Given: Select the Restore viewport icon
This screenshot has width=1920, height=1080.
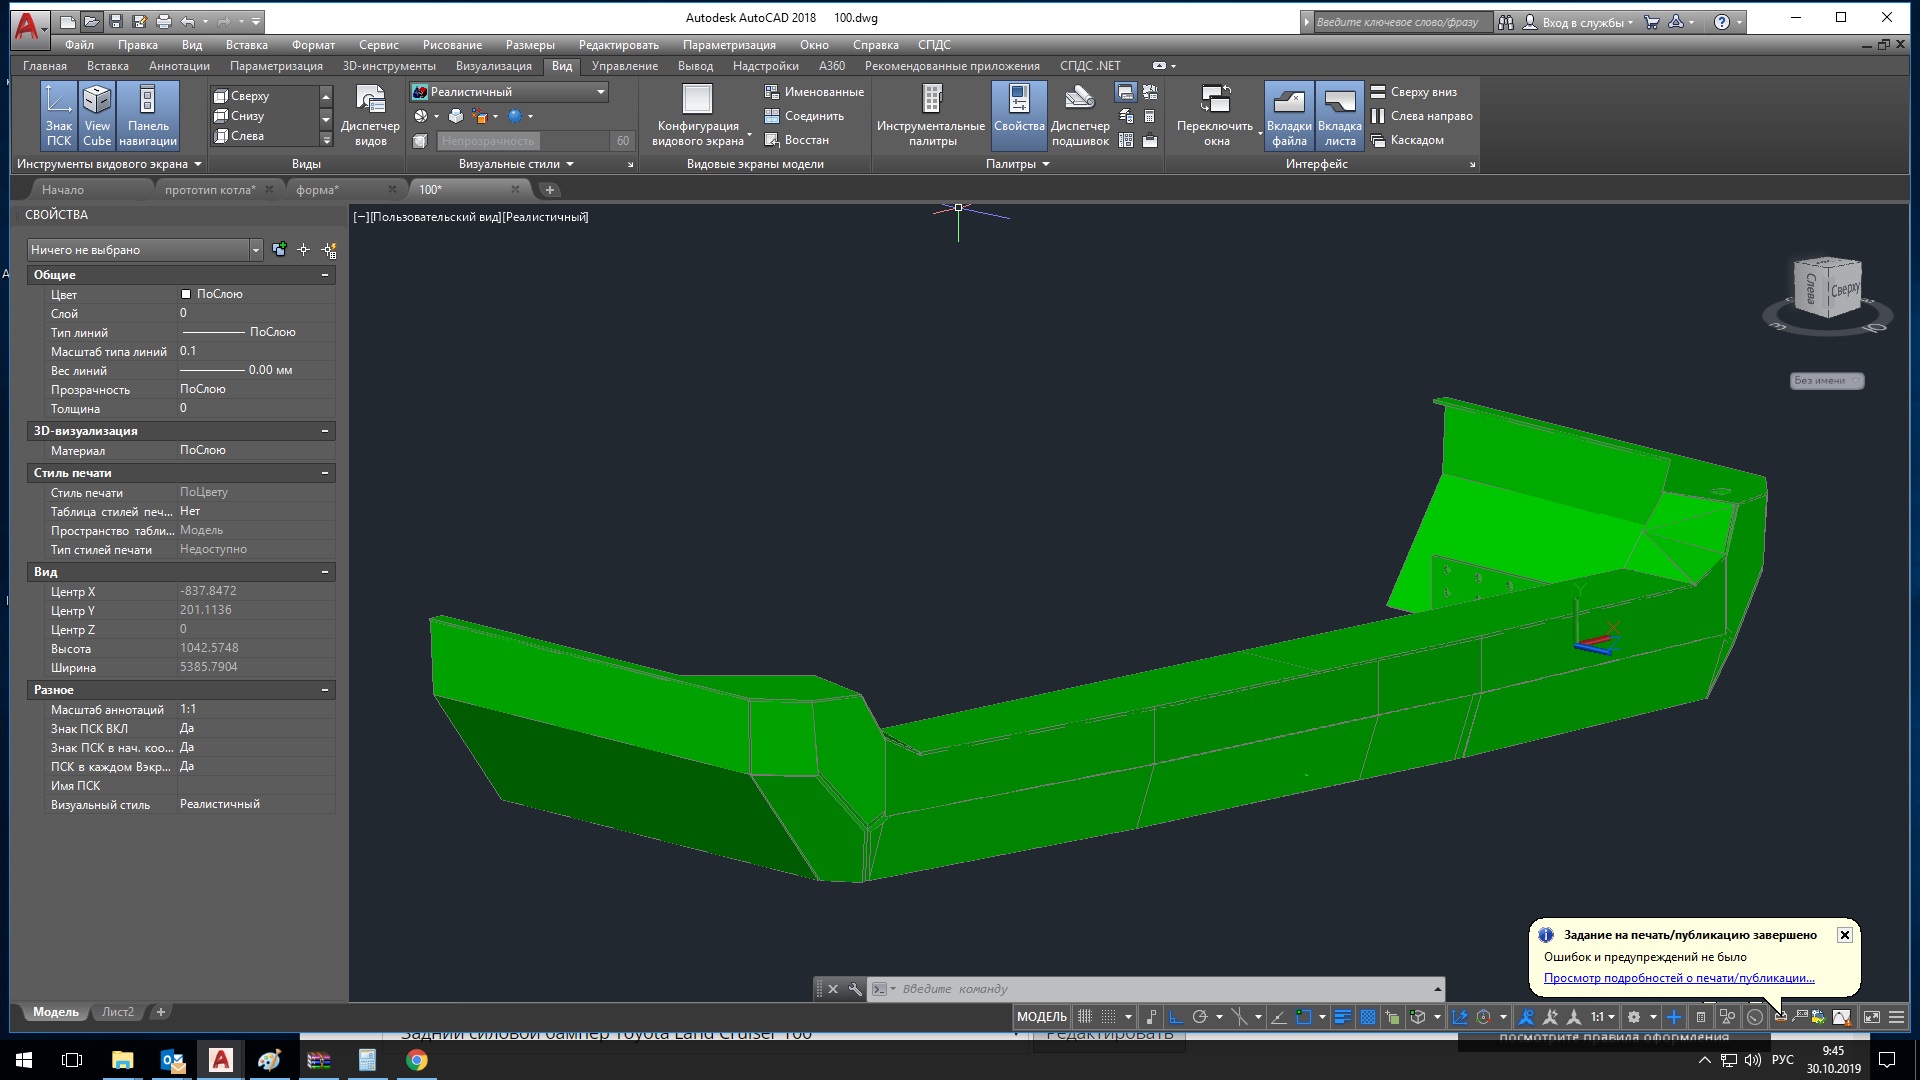Looking at the screenshot, I should pos(771,140).
